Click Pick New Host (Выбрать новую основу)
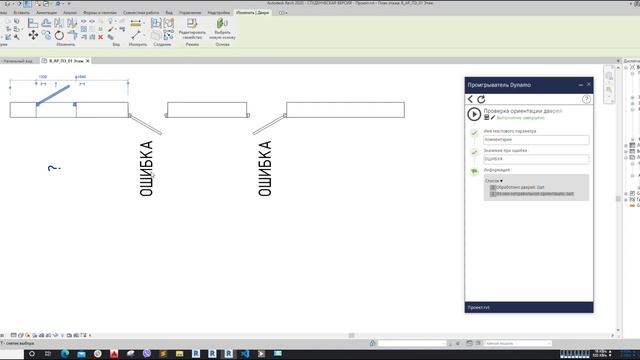640x360 pixels. point(222,29)
